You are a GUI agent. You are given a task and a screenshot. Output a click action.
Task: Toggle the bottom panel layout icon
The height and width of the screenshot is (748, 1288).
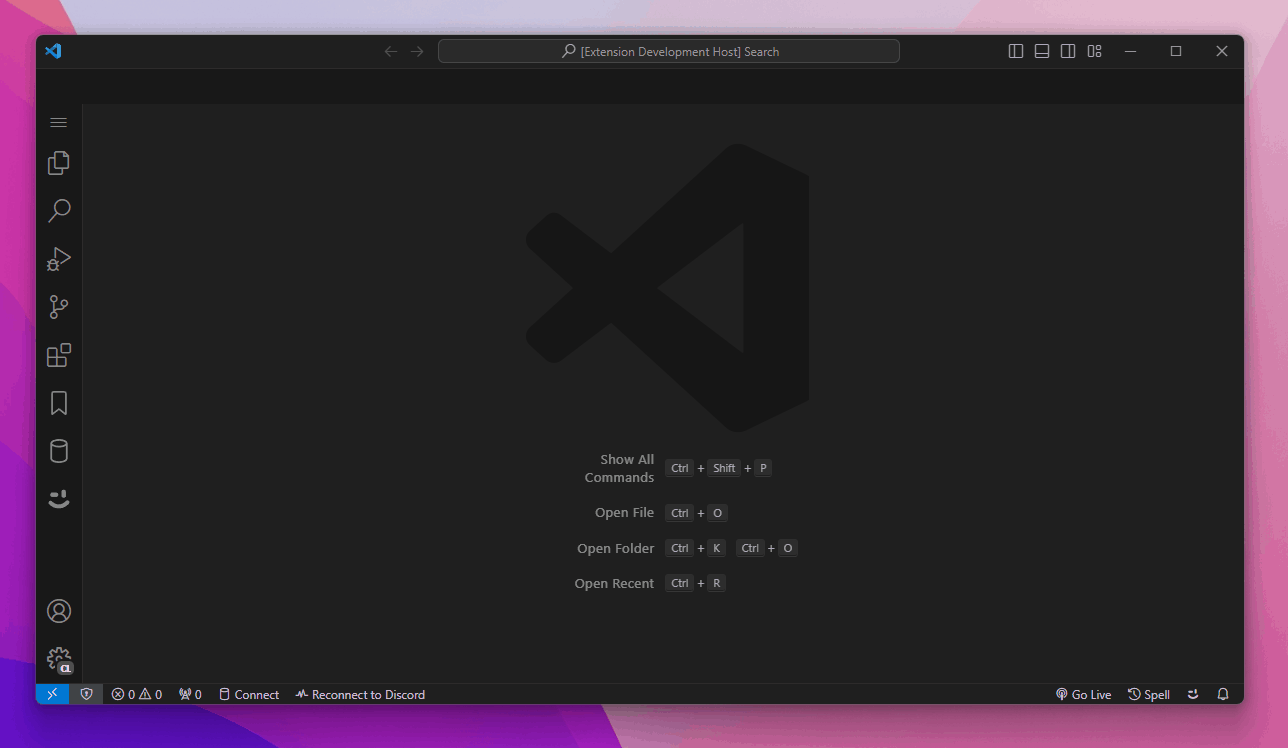pyautogui.click(x=1042, y=51)
